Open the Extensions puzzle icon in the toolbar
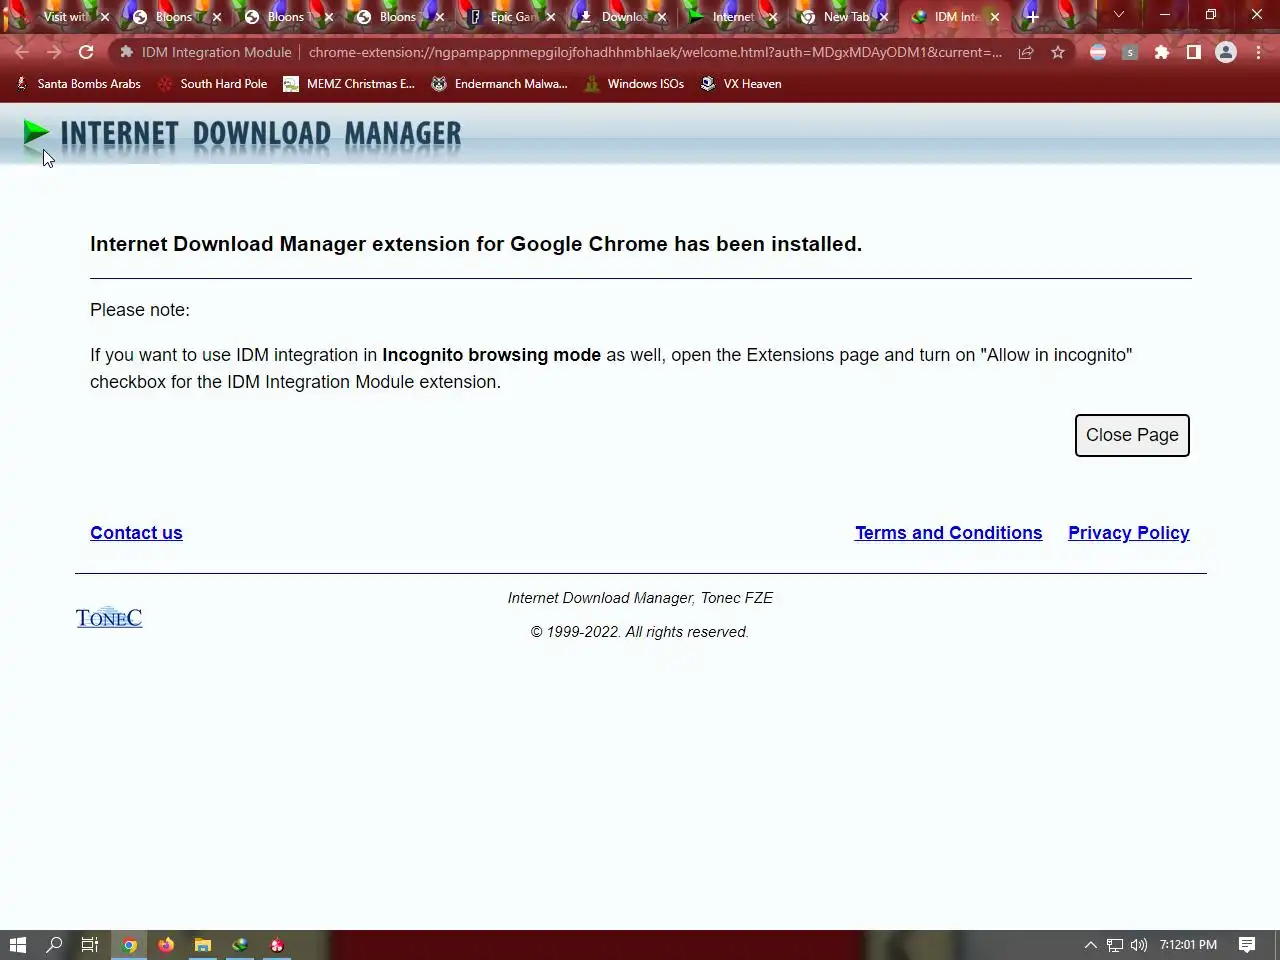Viewport: 1280px width, 960px height. pos(1162,52)
